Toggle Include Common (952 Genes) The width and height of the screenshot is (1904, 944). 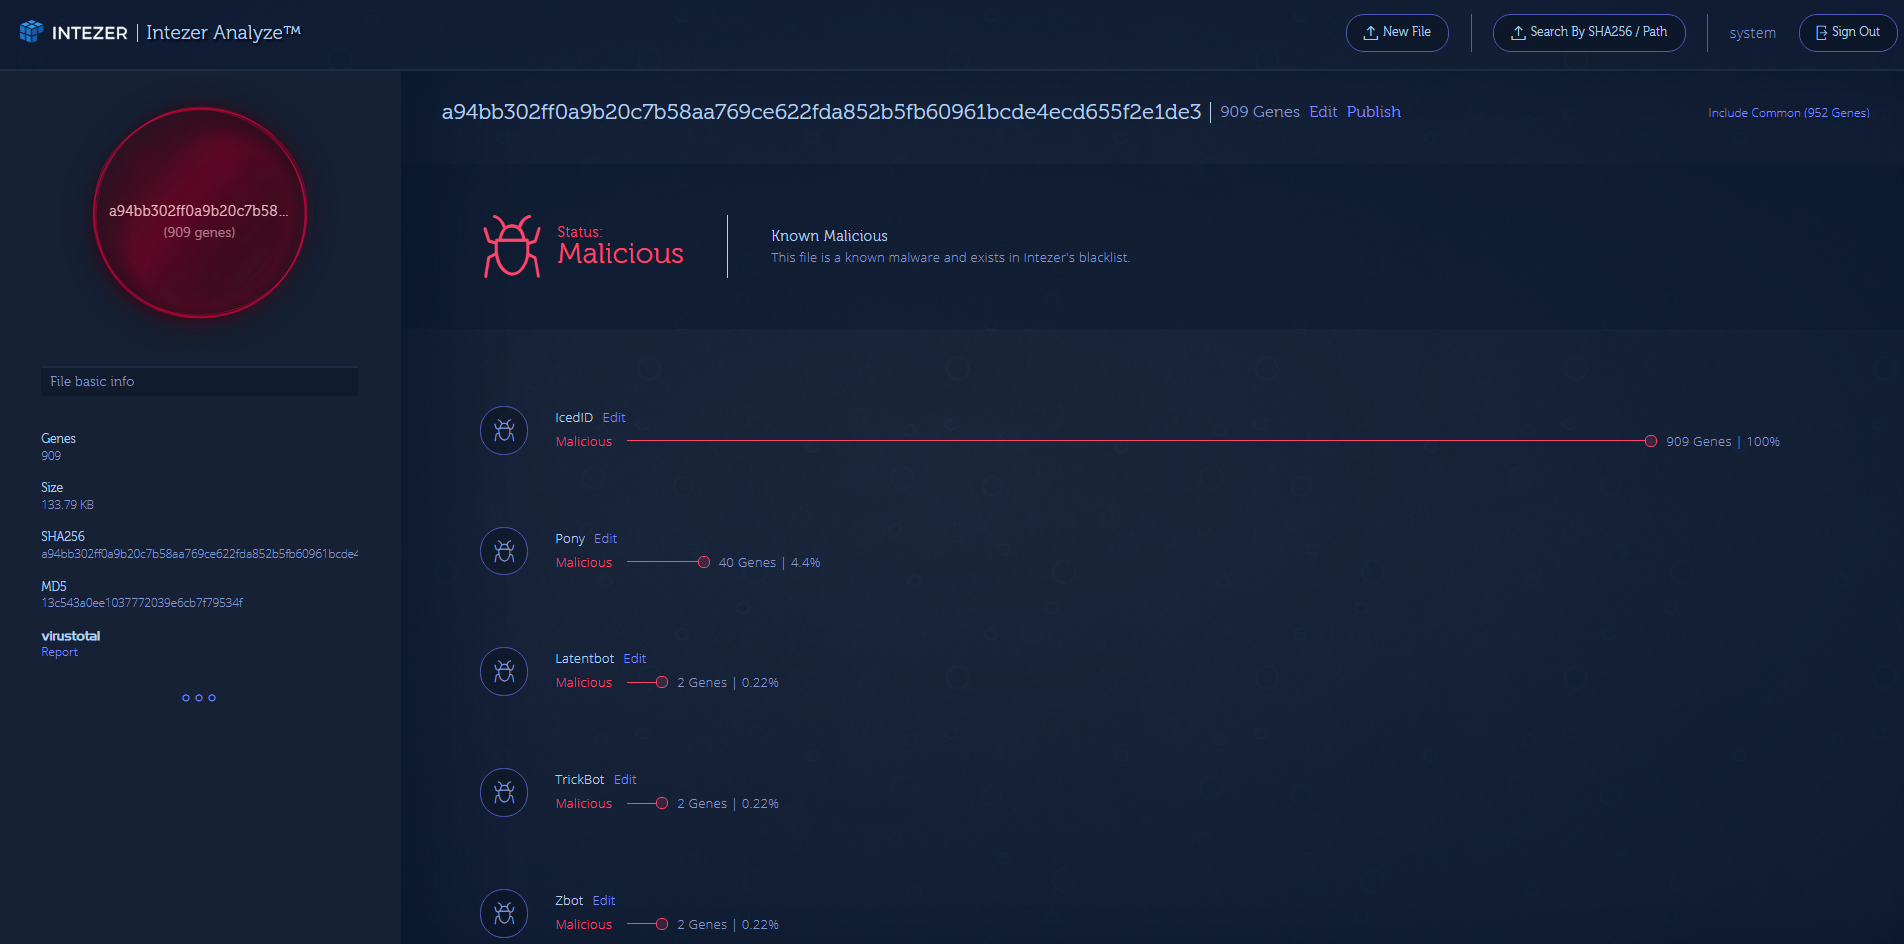(1788, 113)
